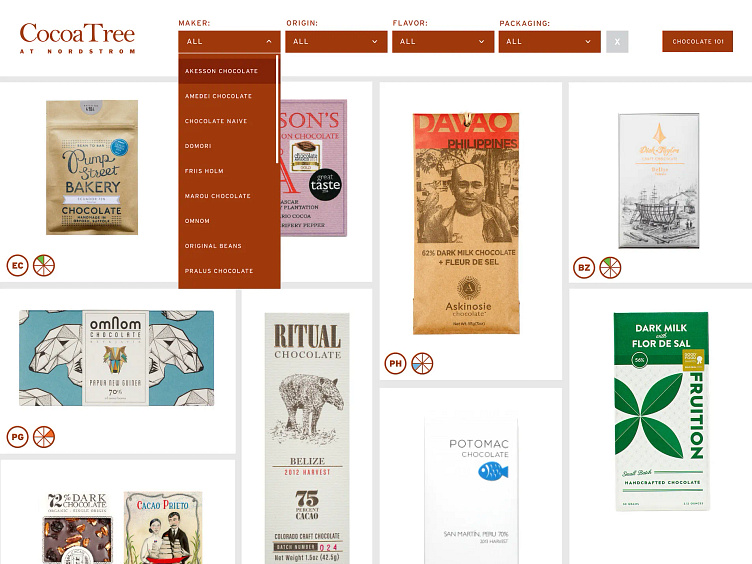Open the Potomac Chocolate San Martin bar

click(x=471, y=490)
